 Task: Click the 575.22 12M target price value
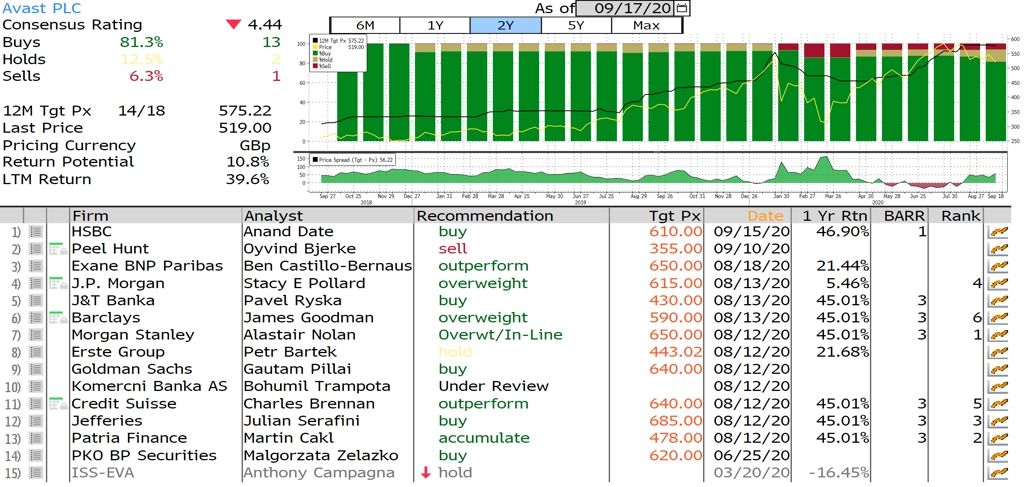pos(245,111)
